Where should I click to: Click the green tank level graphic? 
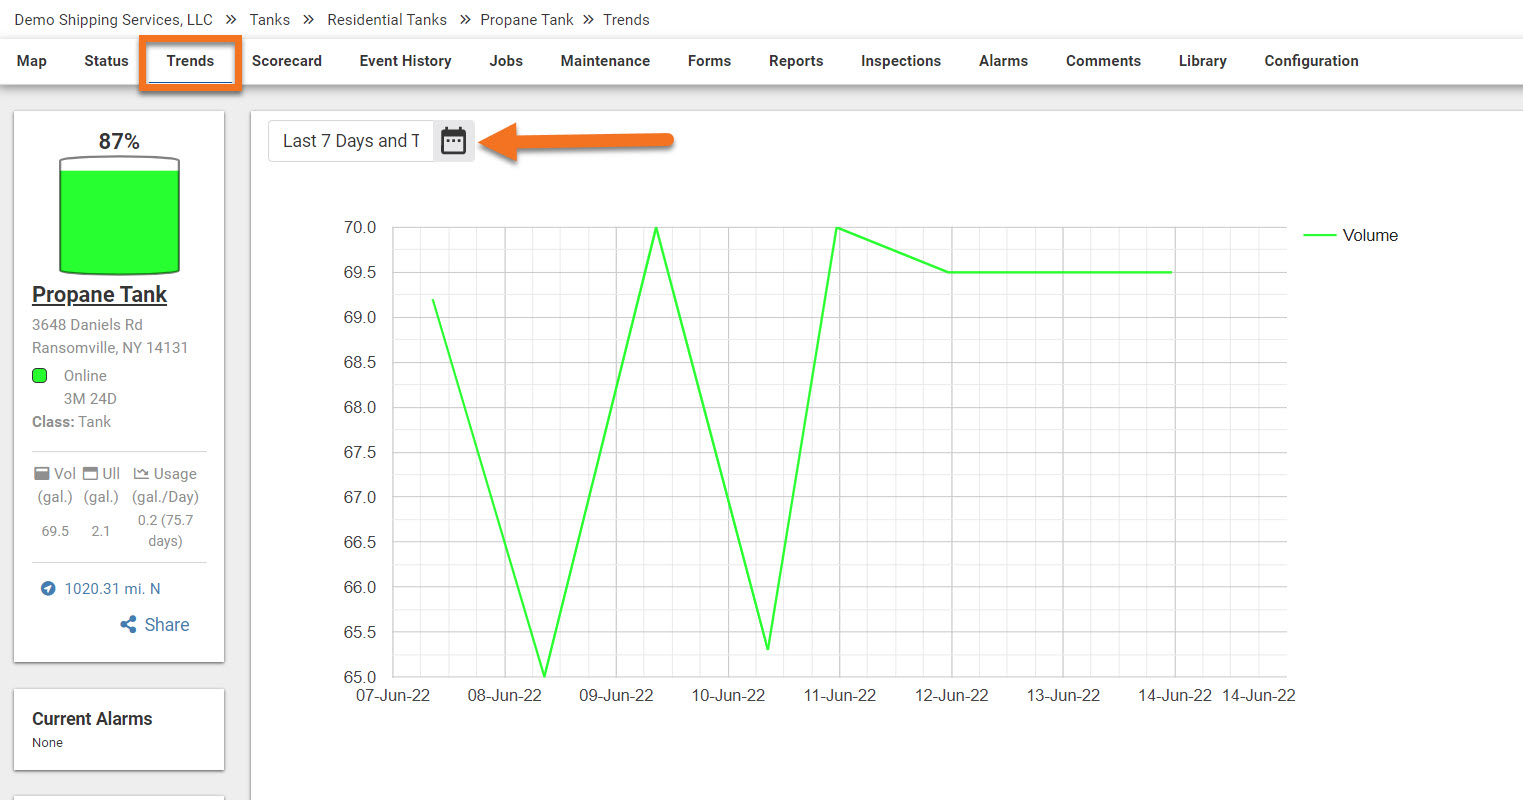click(x=119, y=216)
